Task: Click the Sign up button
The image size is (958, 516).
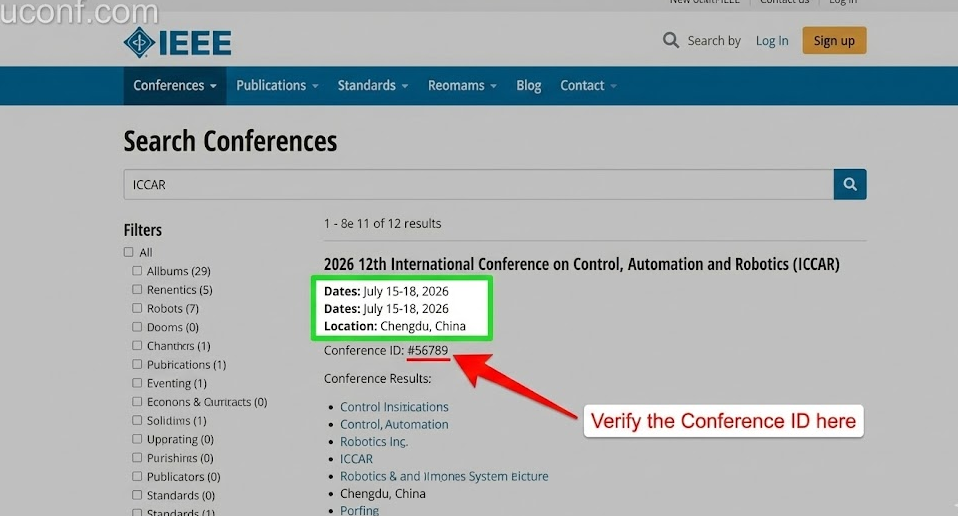Action: tap(834, 40)
